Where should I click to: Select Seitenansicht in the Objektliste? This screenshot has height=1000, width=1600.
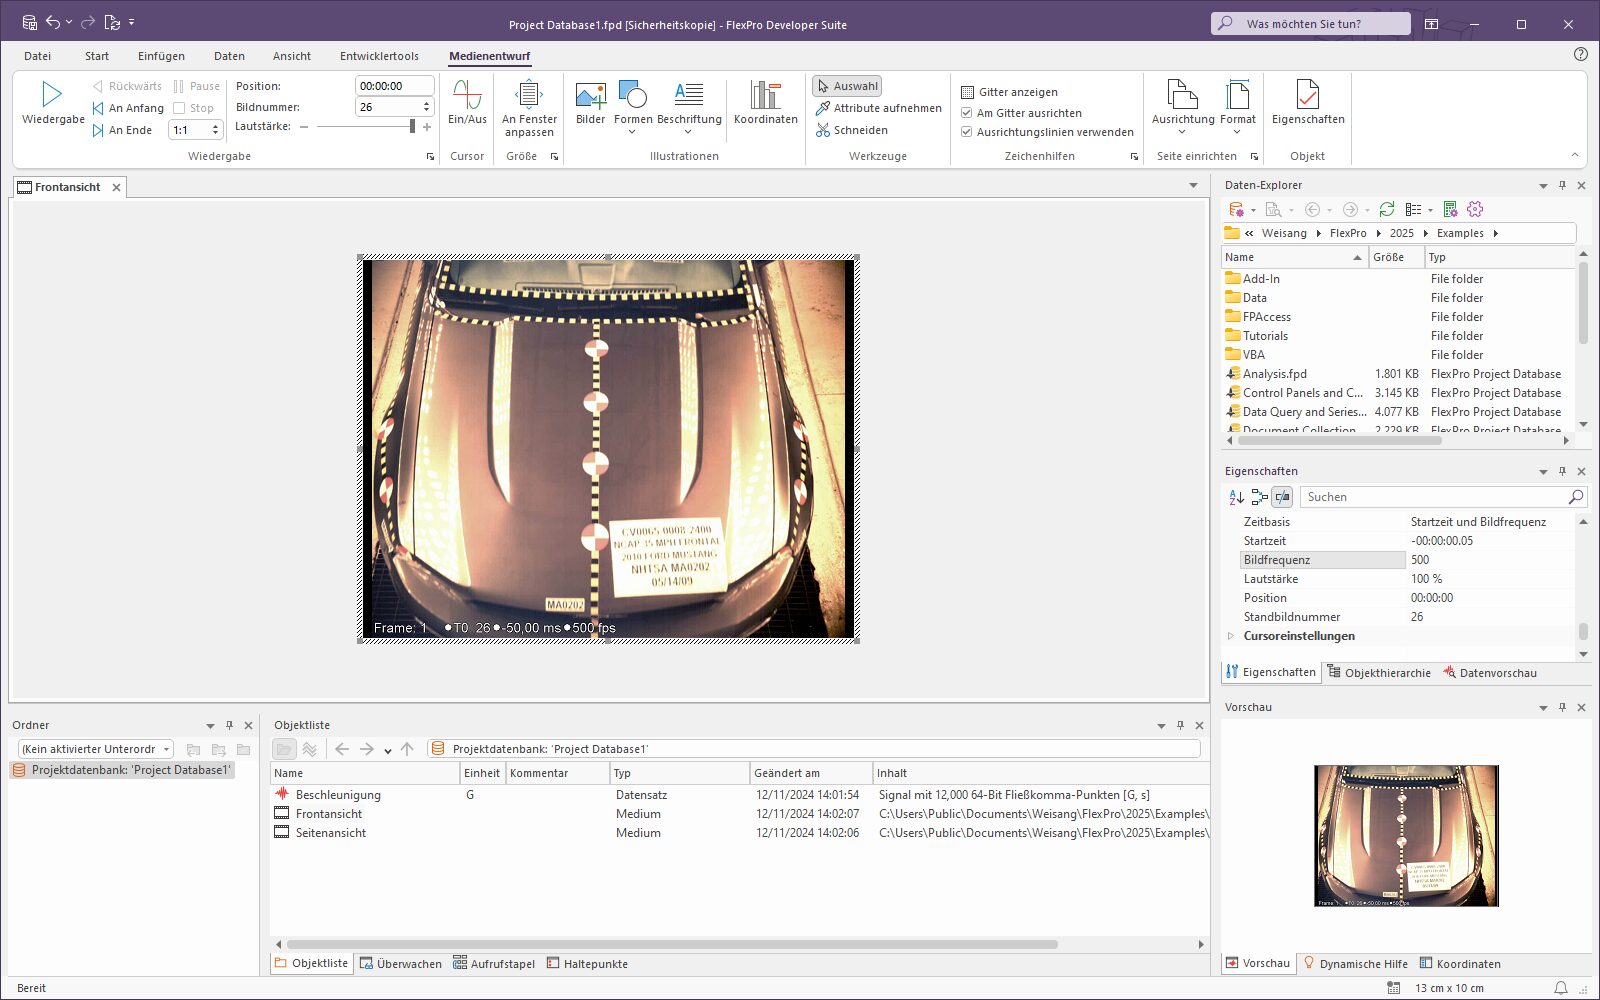[330, 833]
